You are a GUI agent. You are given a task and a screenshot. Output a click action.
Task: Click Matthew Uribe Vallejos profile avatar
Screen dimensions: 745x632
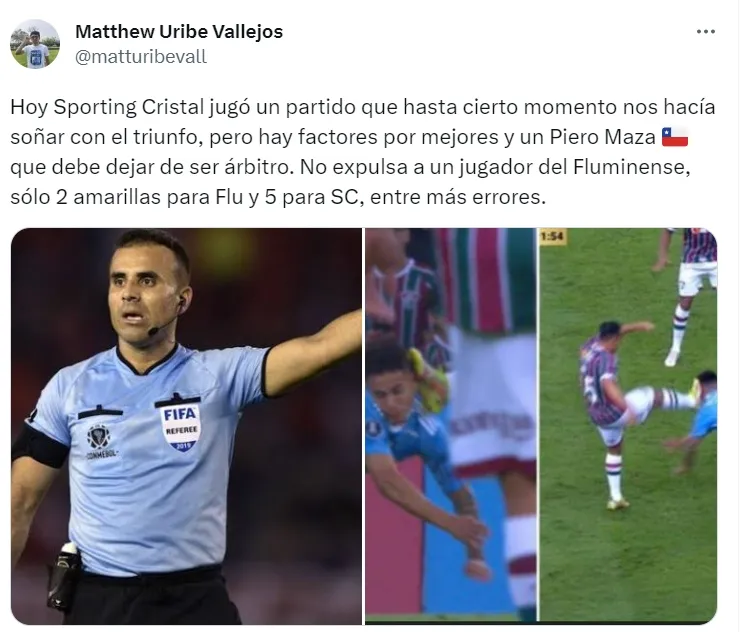35,45
